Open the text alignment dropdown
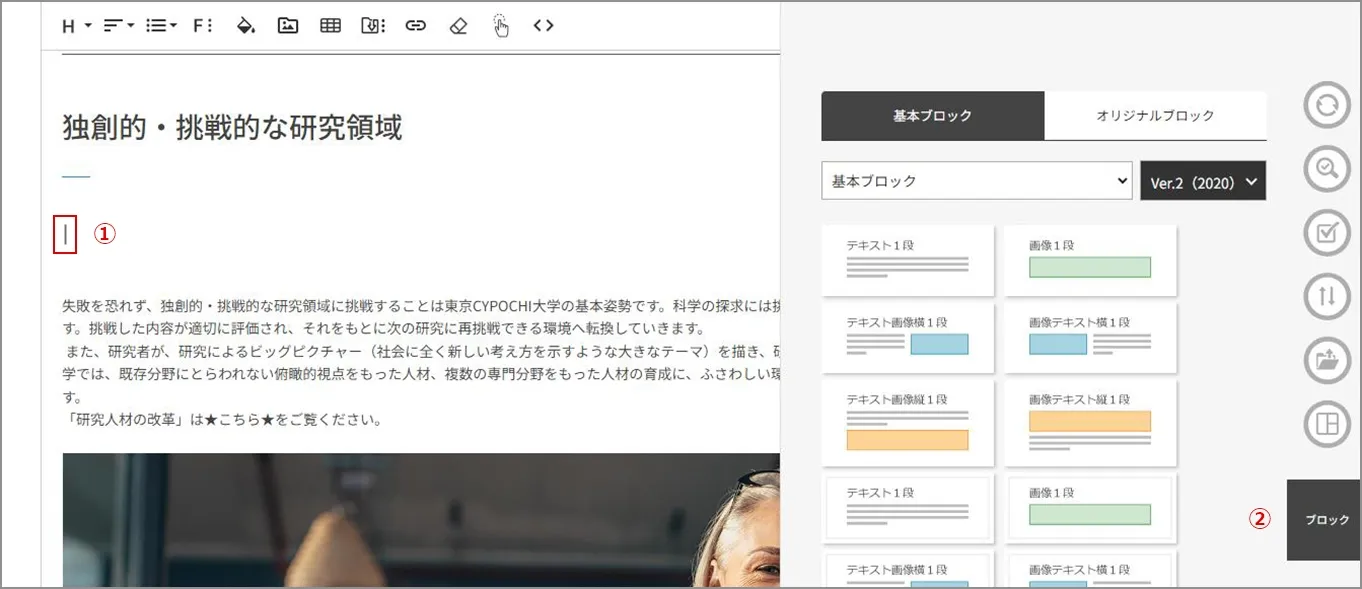 coord(119,26)
